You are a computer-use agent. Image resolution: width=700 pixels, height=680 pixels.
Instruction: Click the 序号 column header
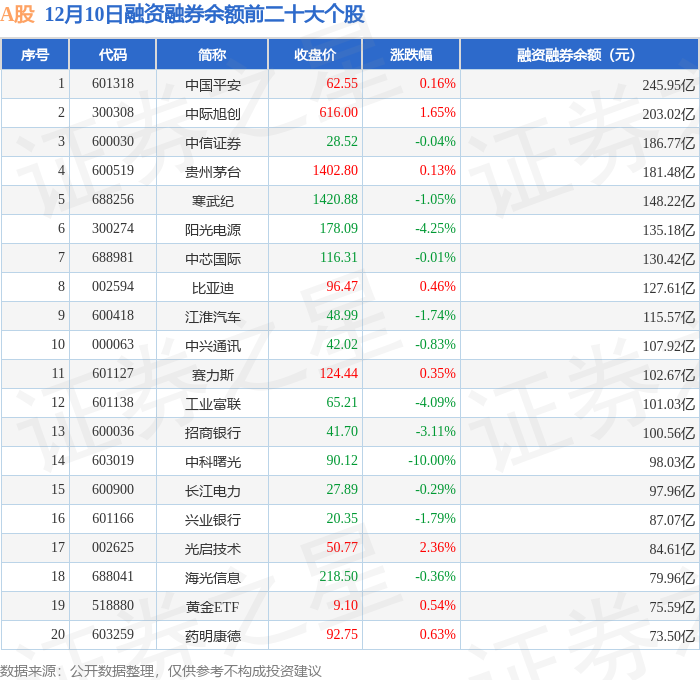[35, 54]
